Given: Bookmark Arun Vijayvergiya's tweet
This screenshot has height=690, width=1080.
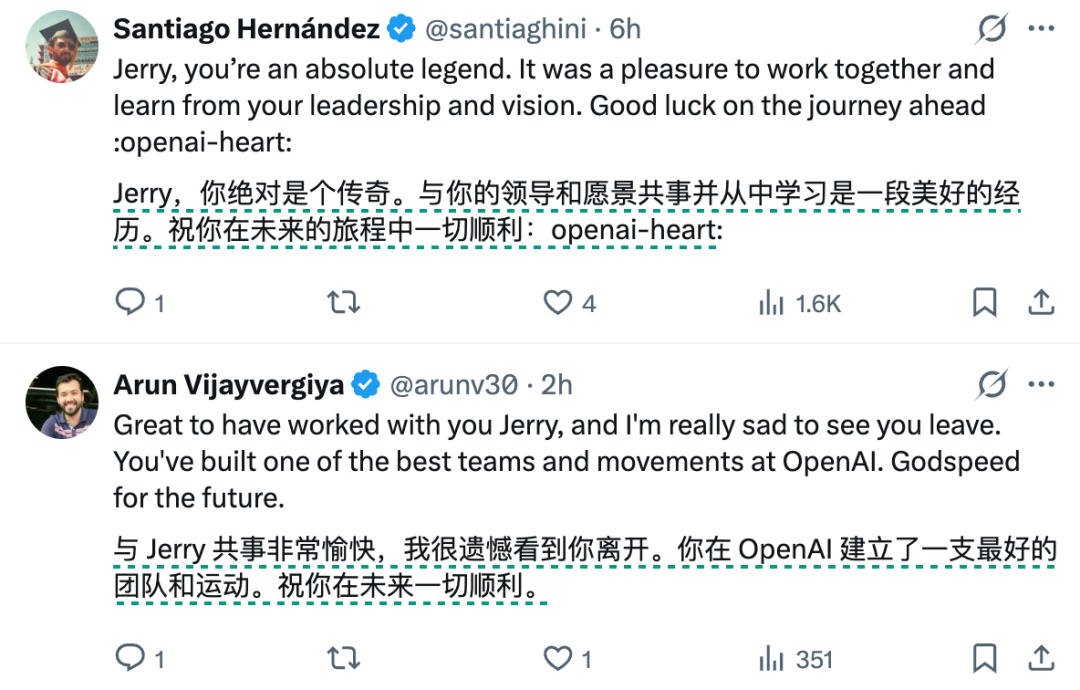Looking at the screenshot, I should pyautogui.click(x=985, y=658).
